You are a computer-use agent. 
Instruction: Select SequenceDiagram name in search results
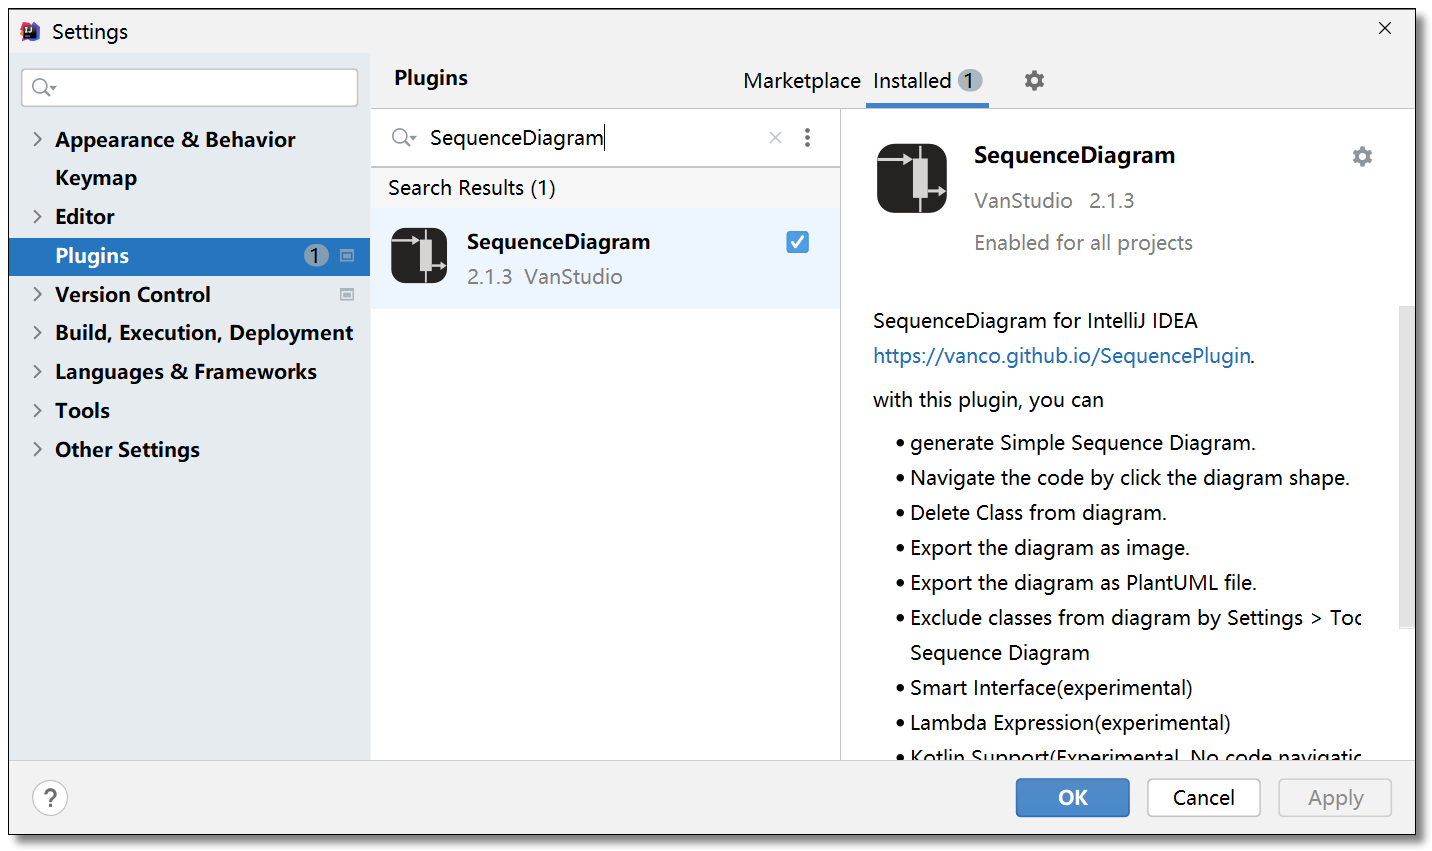[x=558, y=242]
